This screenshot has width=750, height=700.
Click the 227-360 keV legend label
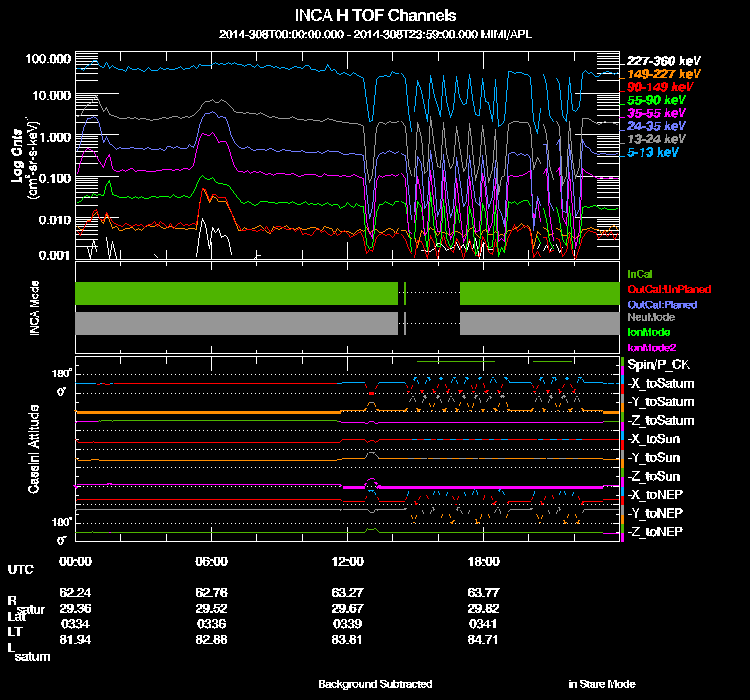657,61
